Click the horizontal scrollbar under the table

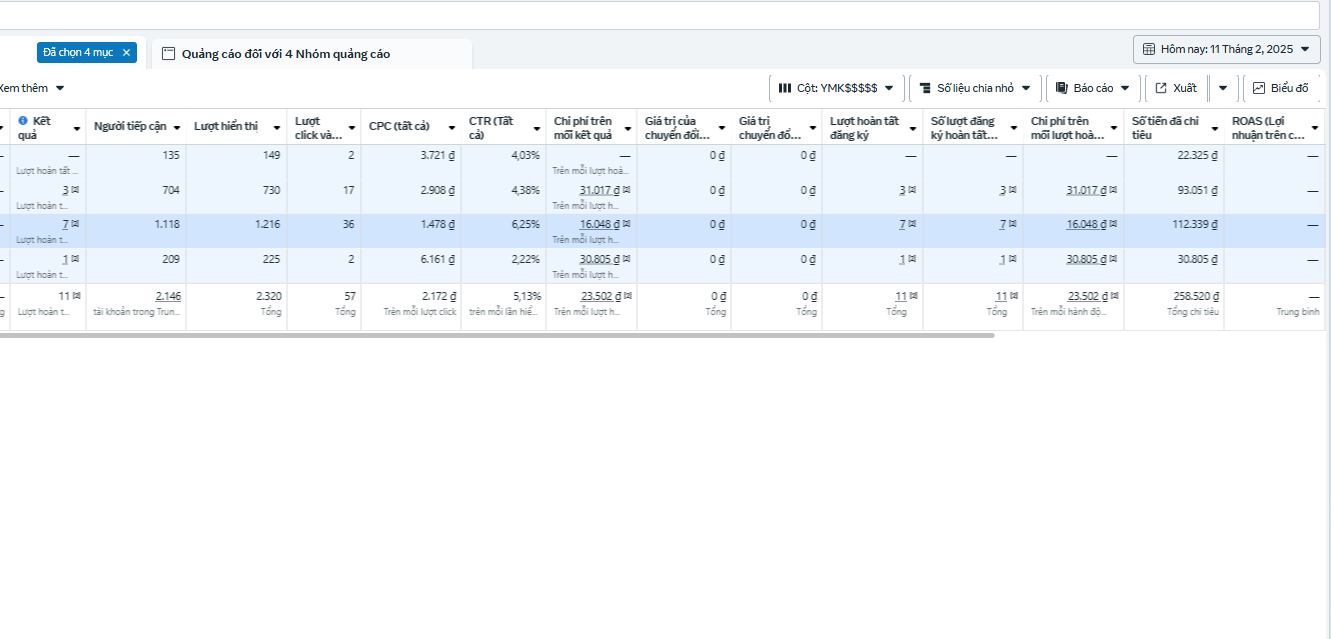point(497,335)
